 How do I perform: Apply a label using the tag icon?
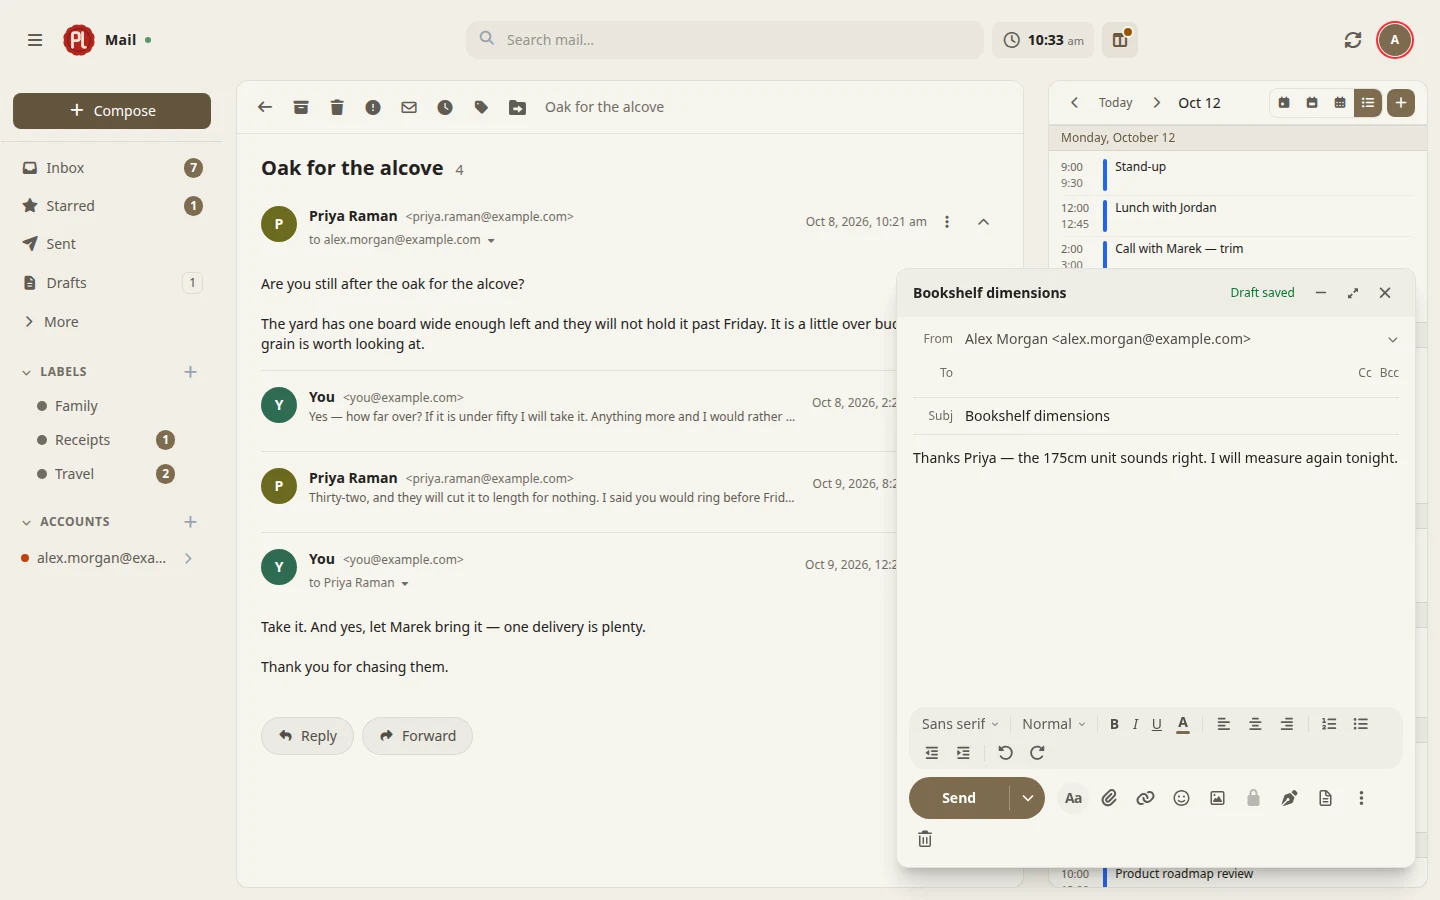click(x=481, y=107)
